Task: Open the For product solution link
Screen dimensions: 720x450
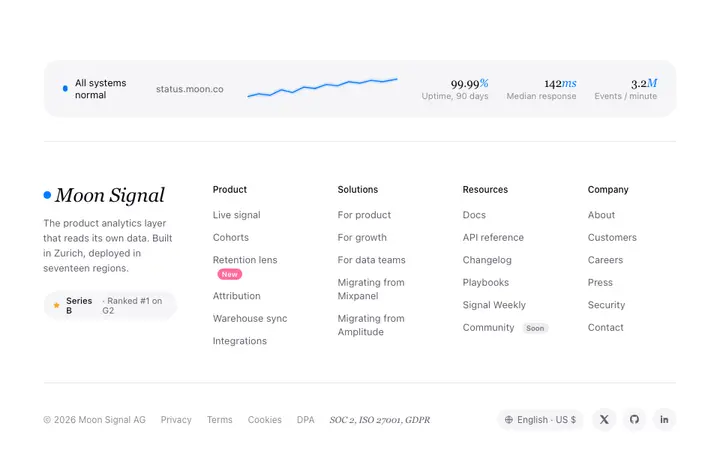Action: [364, 215]
